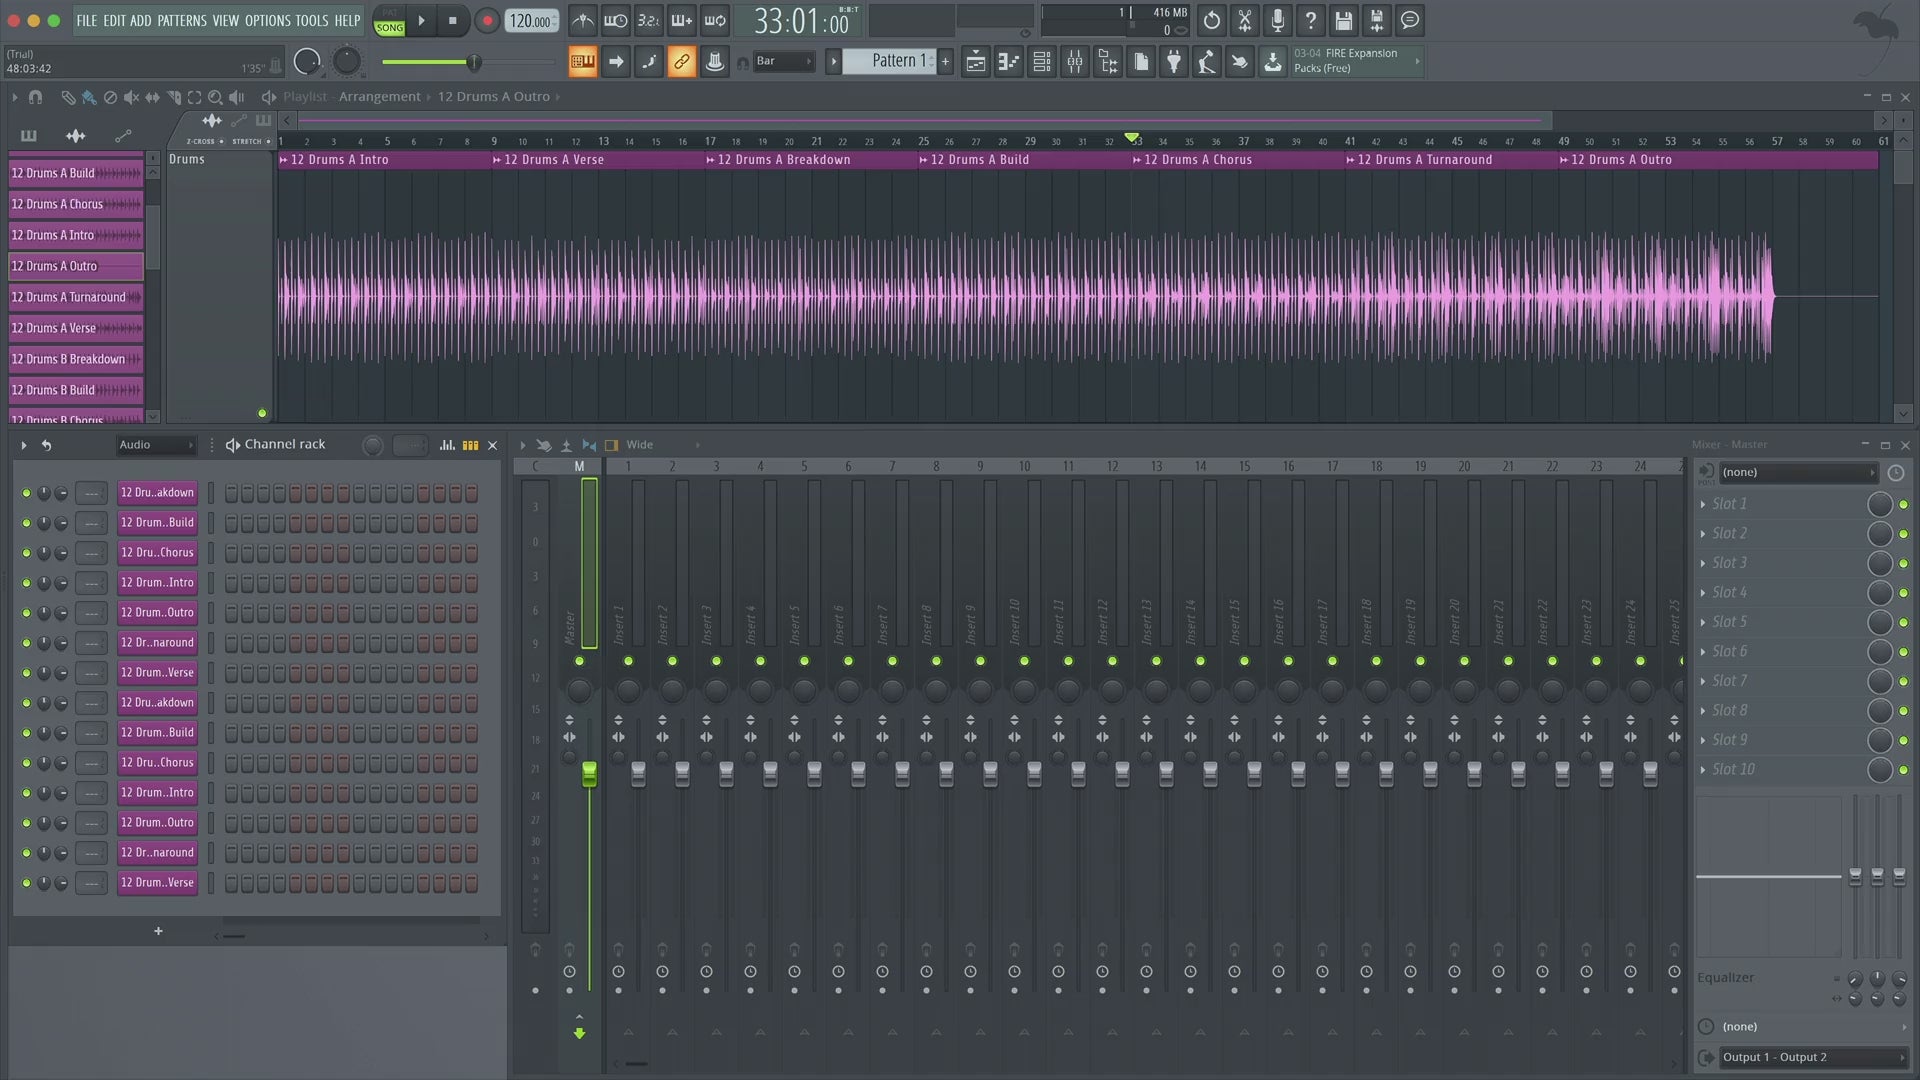This screenshot has width=1920, height=1080.
Task: Open the TOOLS menu
Action: click(x=312, y=20)
